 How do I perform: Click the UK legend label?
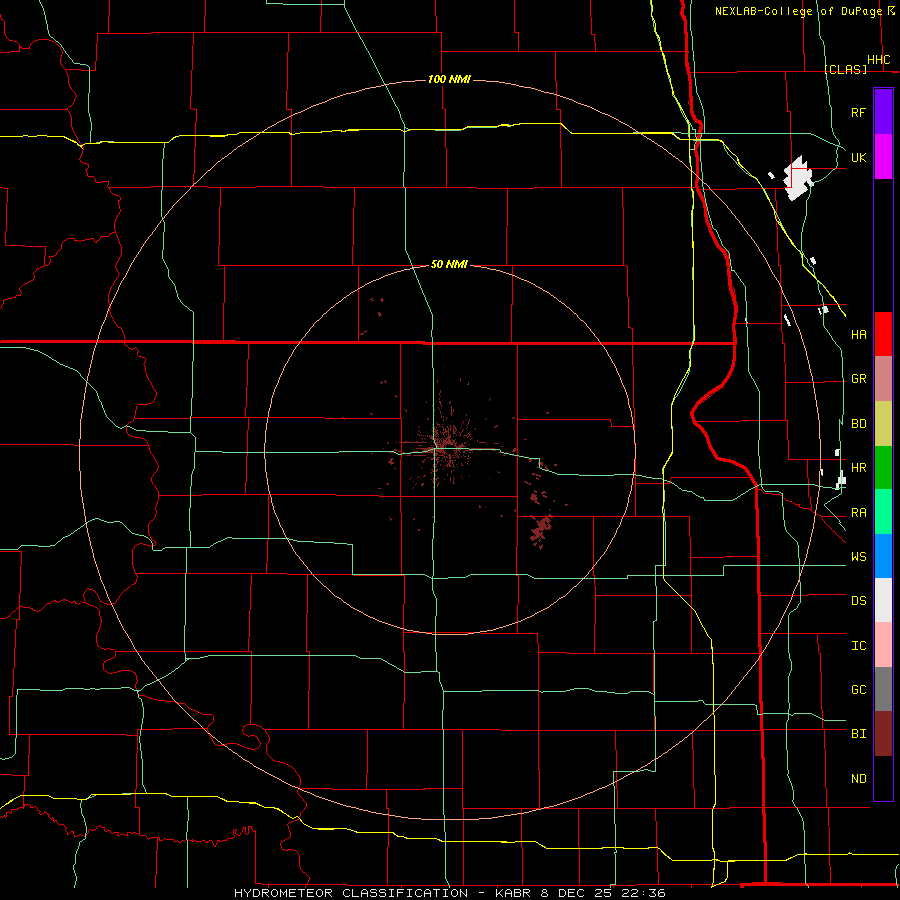(858, 157)
